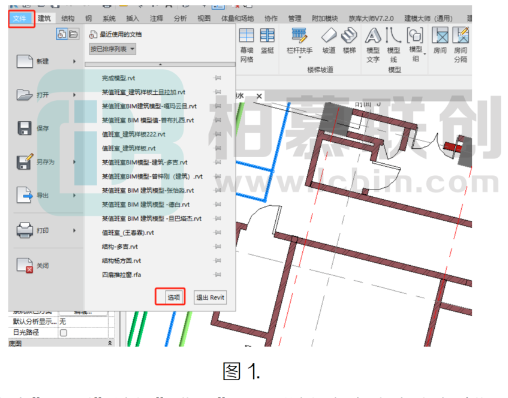508x398 pixels.
Task: Switch to the Manage (管理) ribbon tab
Action: tap(294, 18)
